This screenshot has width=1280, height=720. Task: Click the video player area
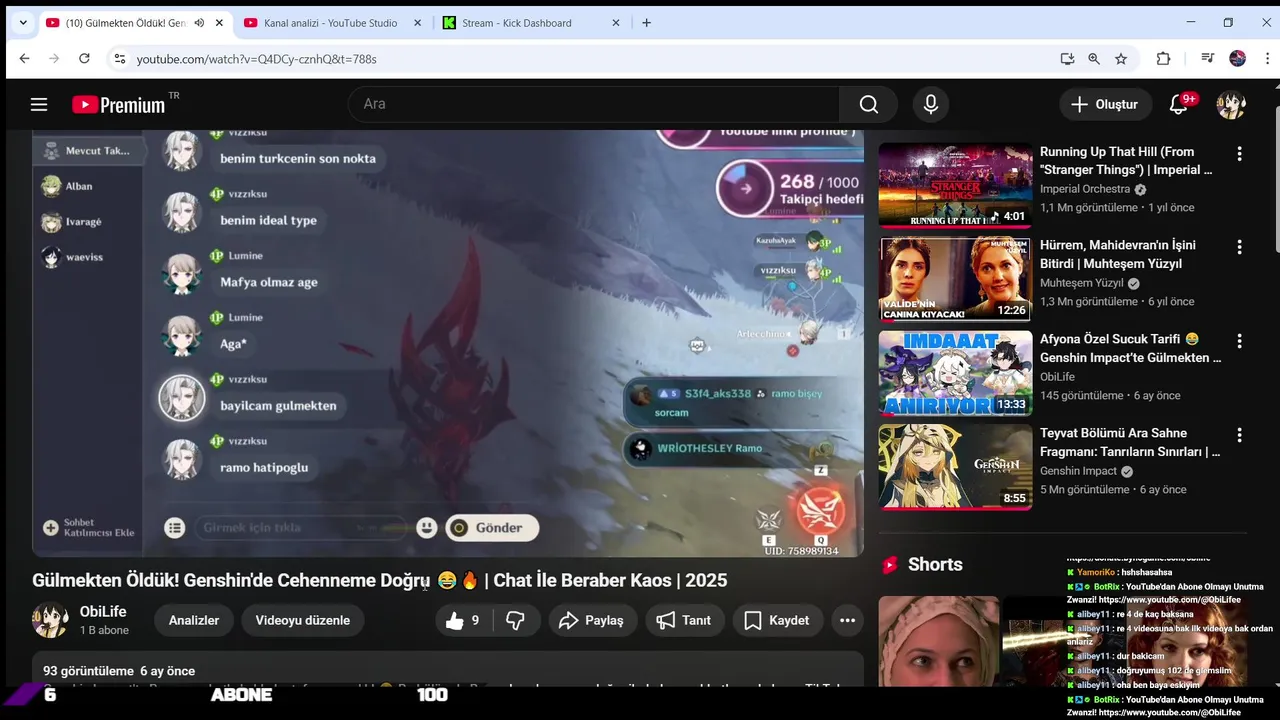pos(448,343)
